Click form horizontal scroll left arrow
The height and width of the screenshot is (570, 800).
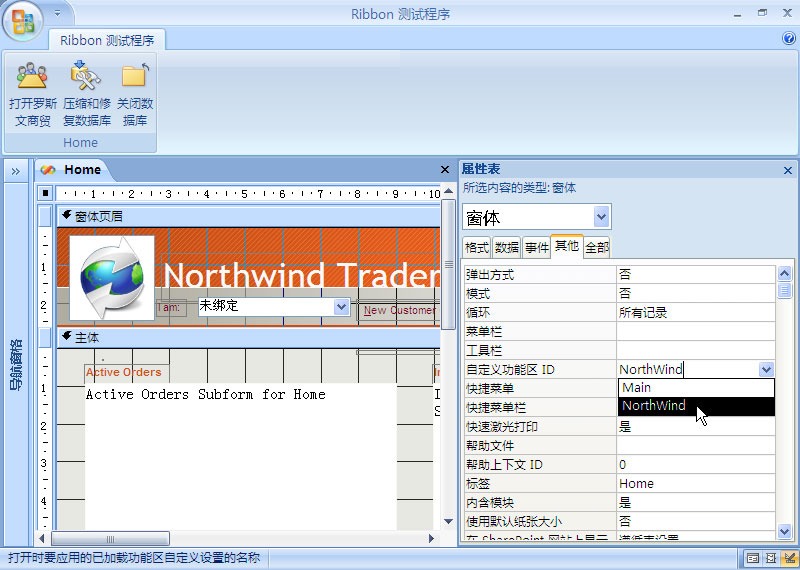[x=42, y=538]
